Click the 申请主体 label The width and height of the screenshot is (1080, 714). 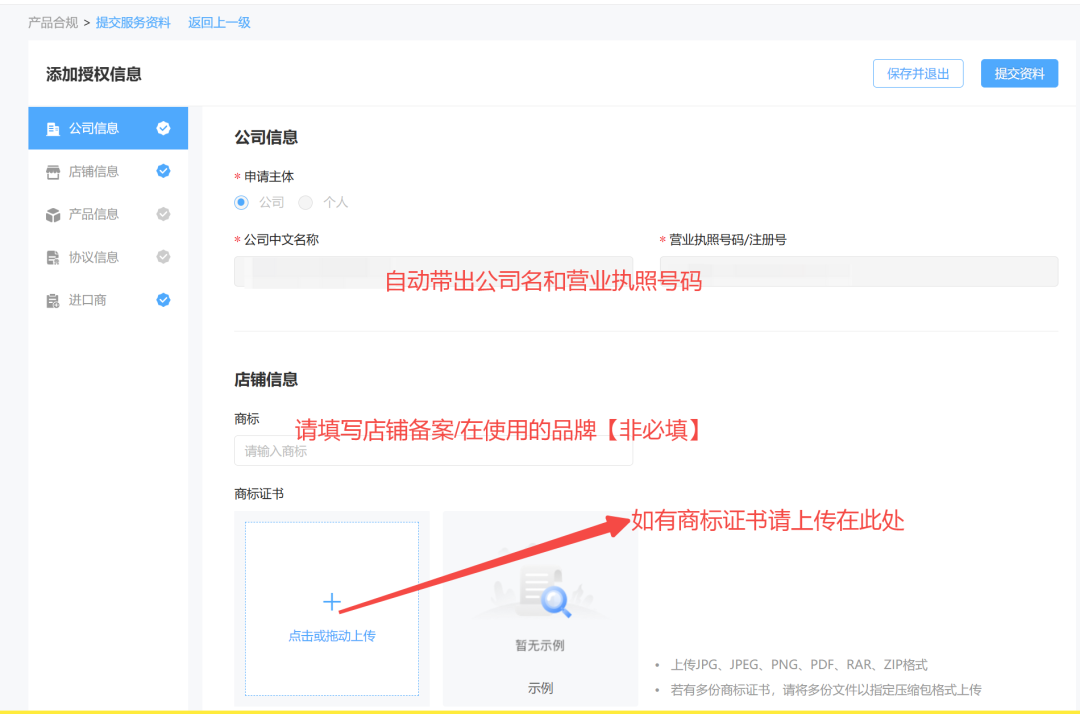(x=269, y=177)
